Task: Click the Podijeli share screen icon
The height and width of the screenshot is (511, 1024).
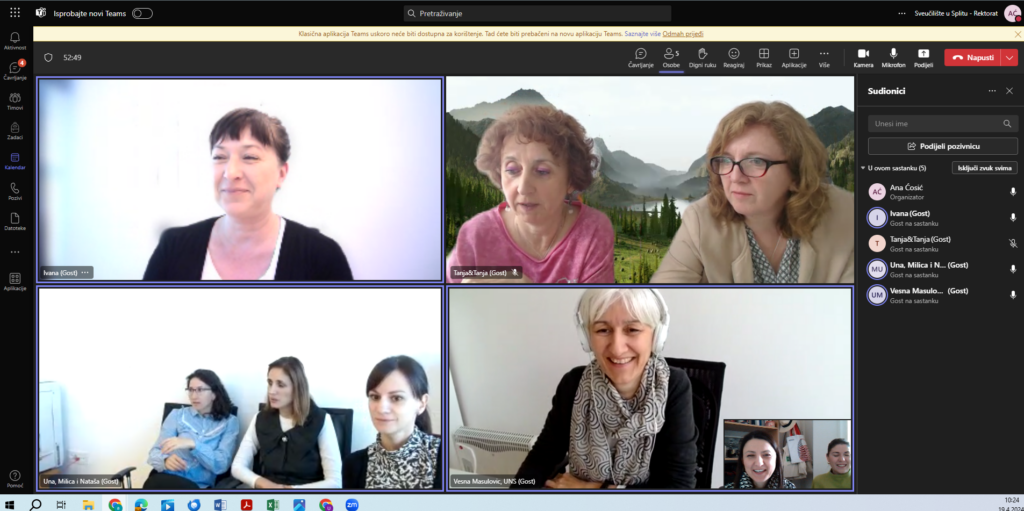Action: (923, 56)
